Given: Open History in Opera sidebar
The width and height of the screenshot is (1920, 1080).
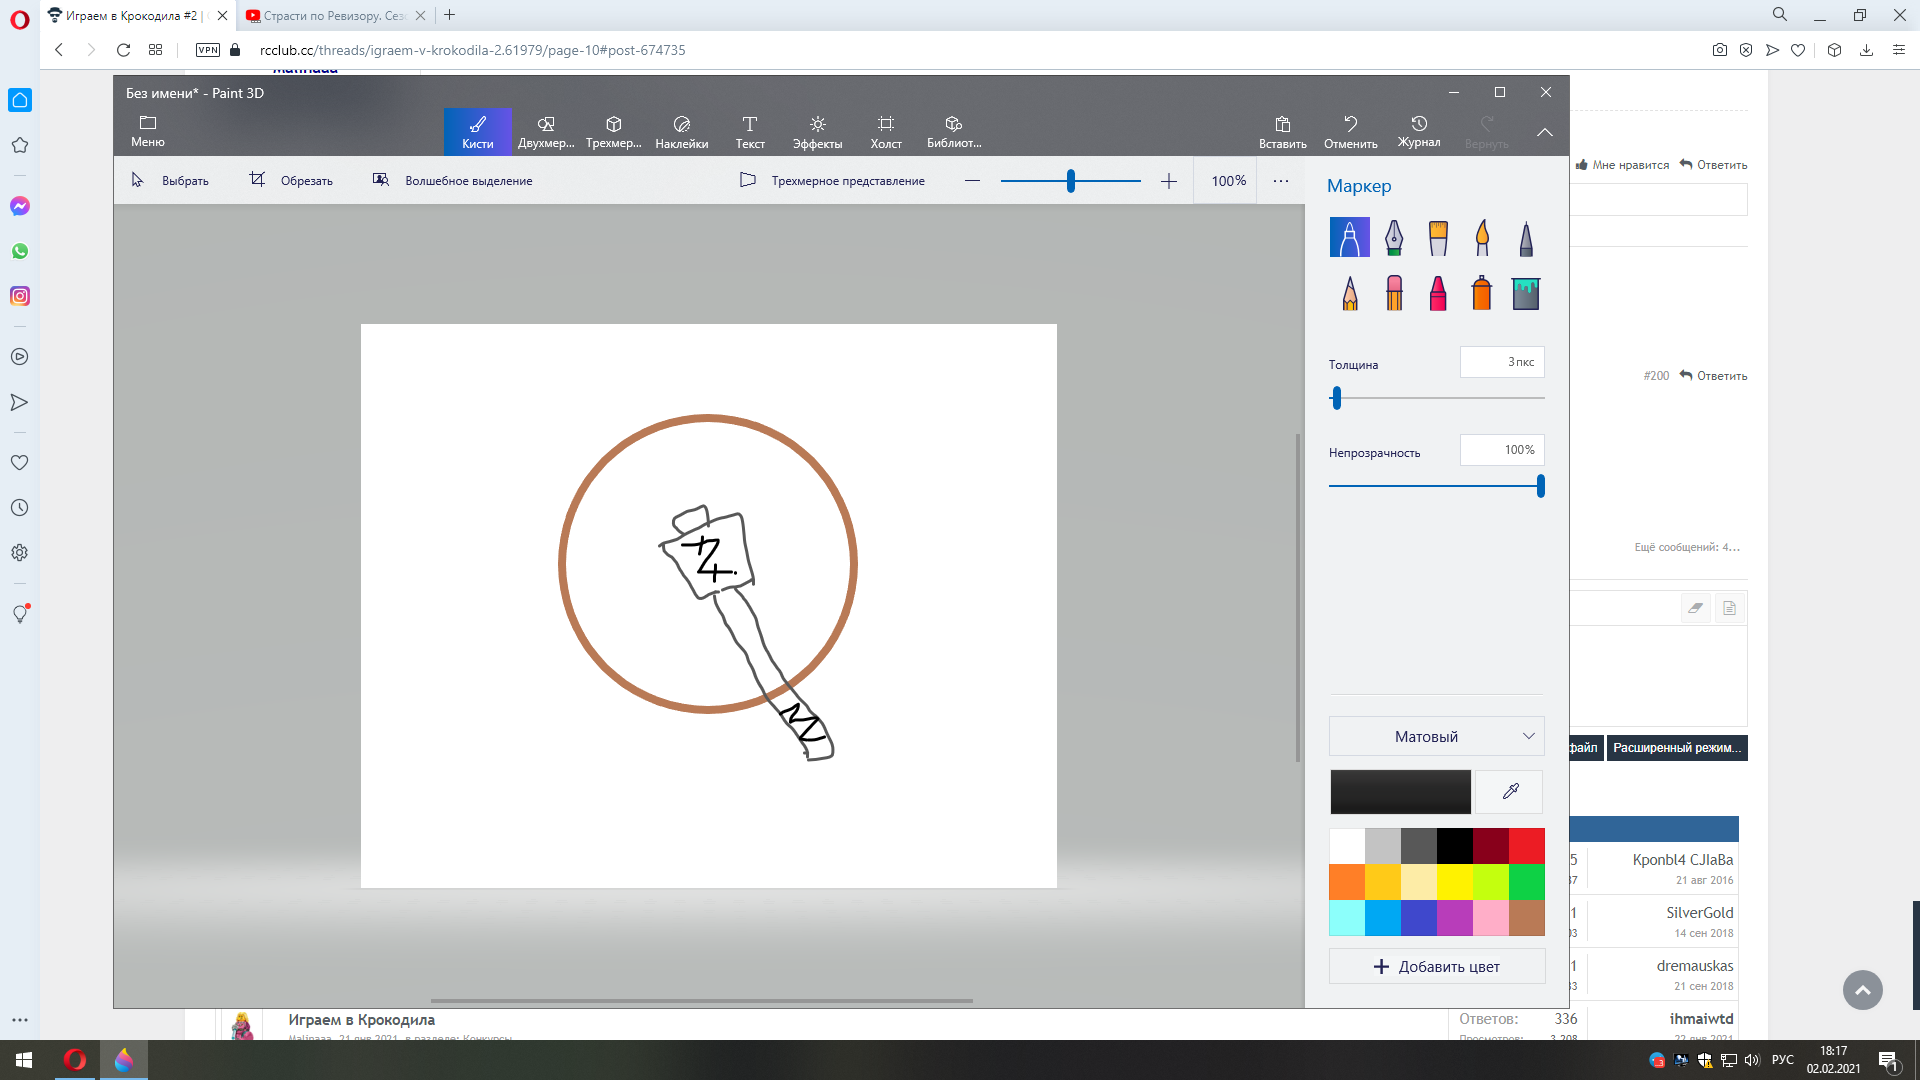Looking at the screenshot, I should [x=20, y=508].
